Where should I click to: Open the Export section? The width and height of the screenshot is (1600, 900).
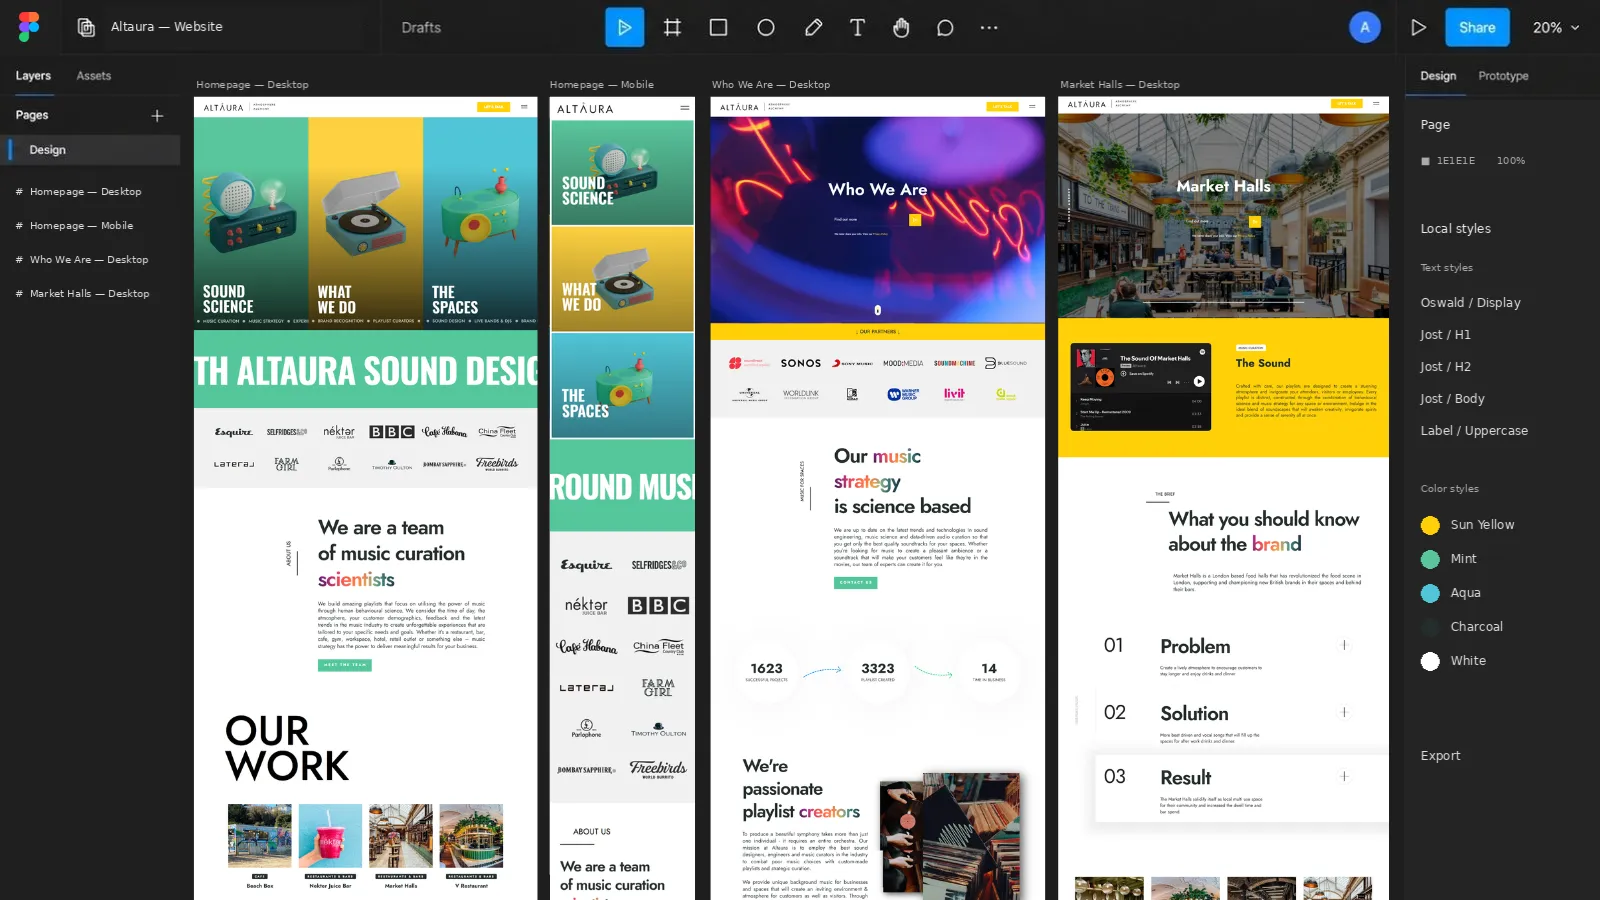pos(1440,756)
